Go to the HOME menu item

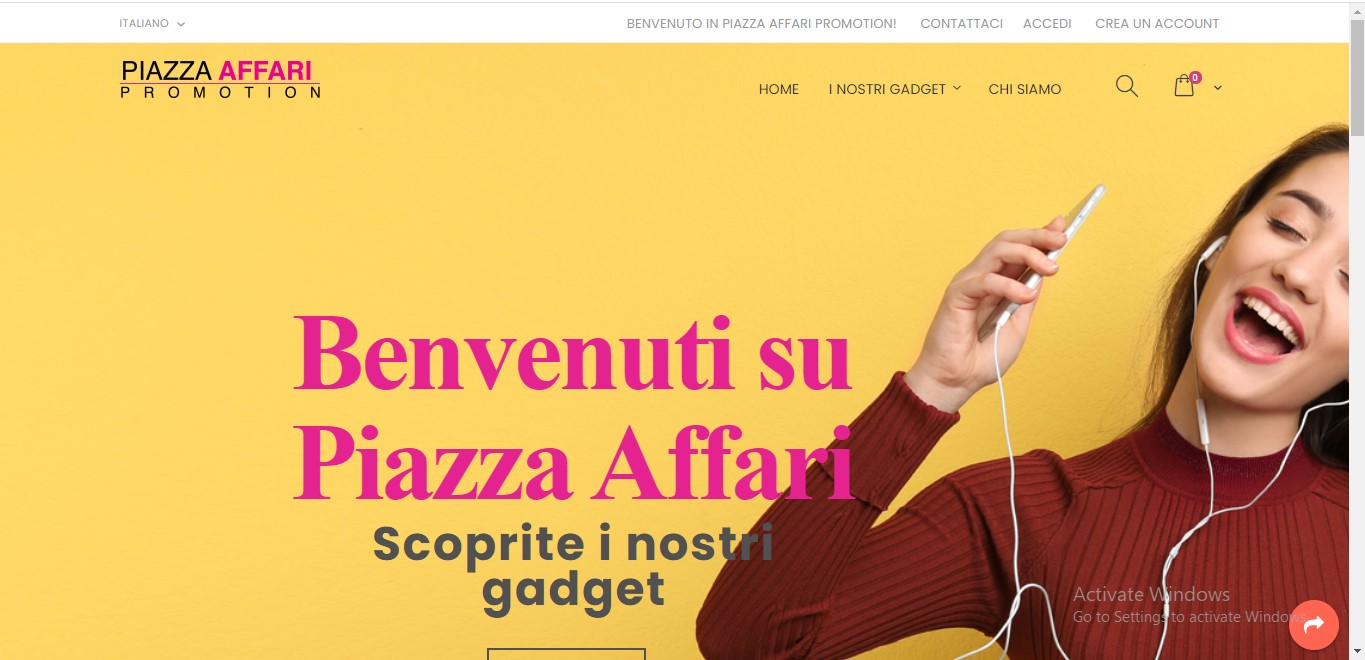[779, 89]
